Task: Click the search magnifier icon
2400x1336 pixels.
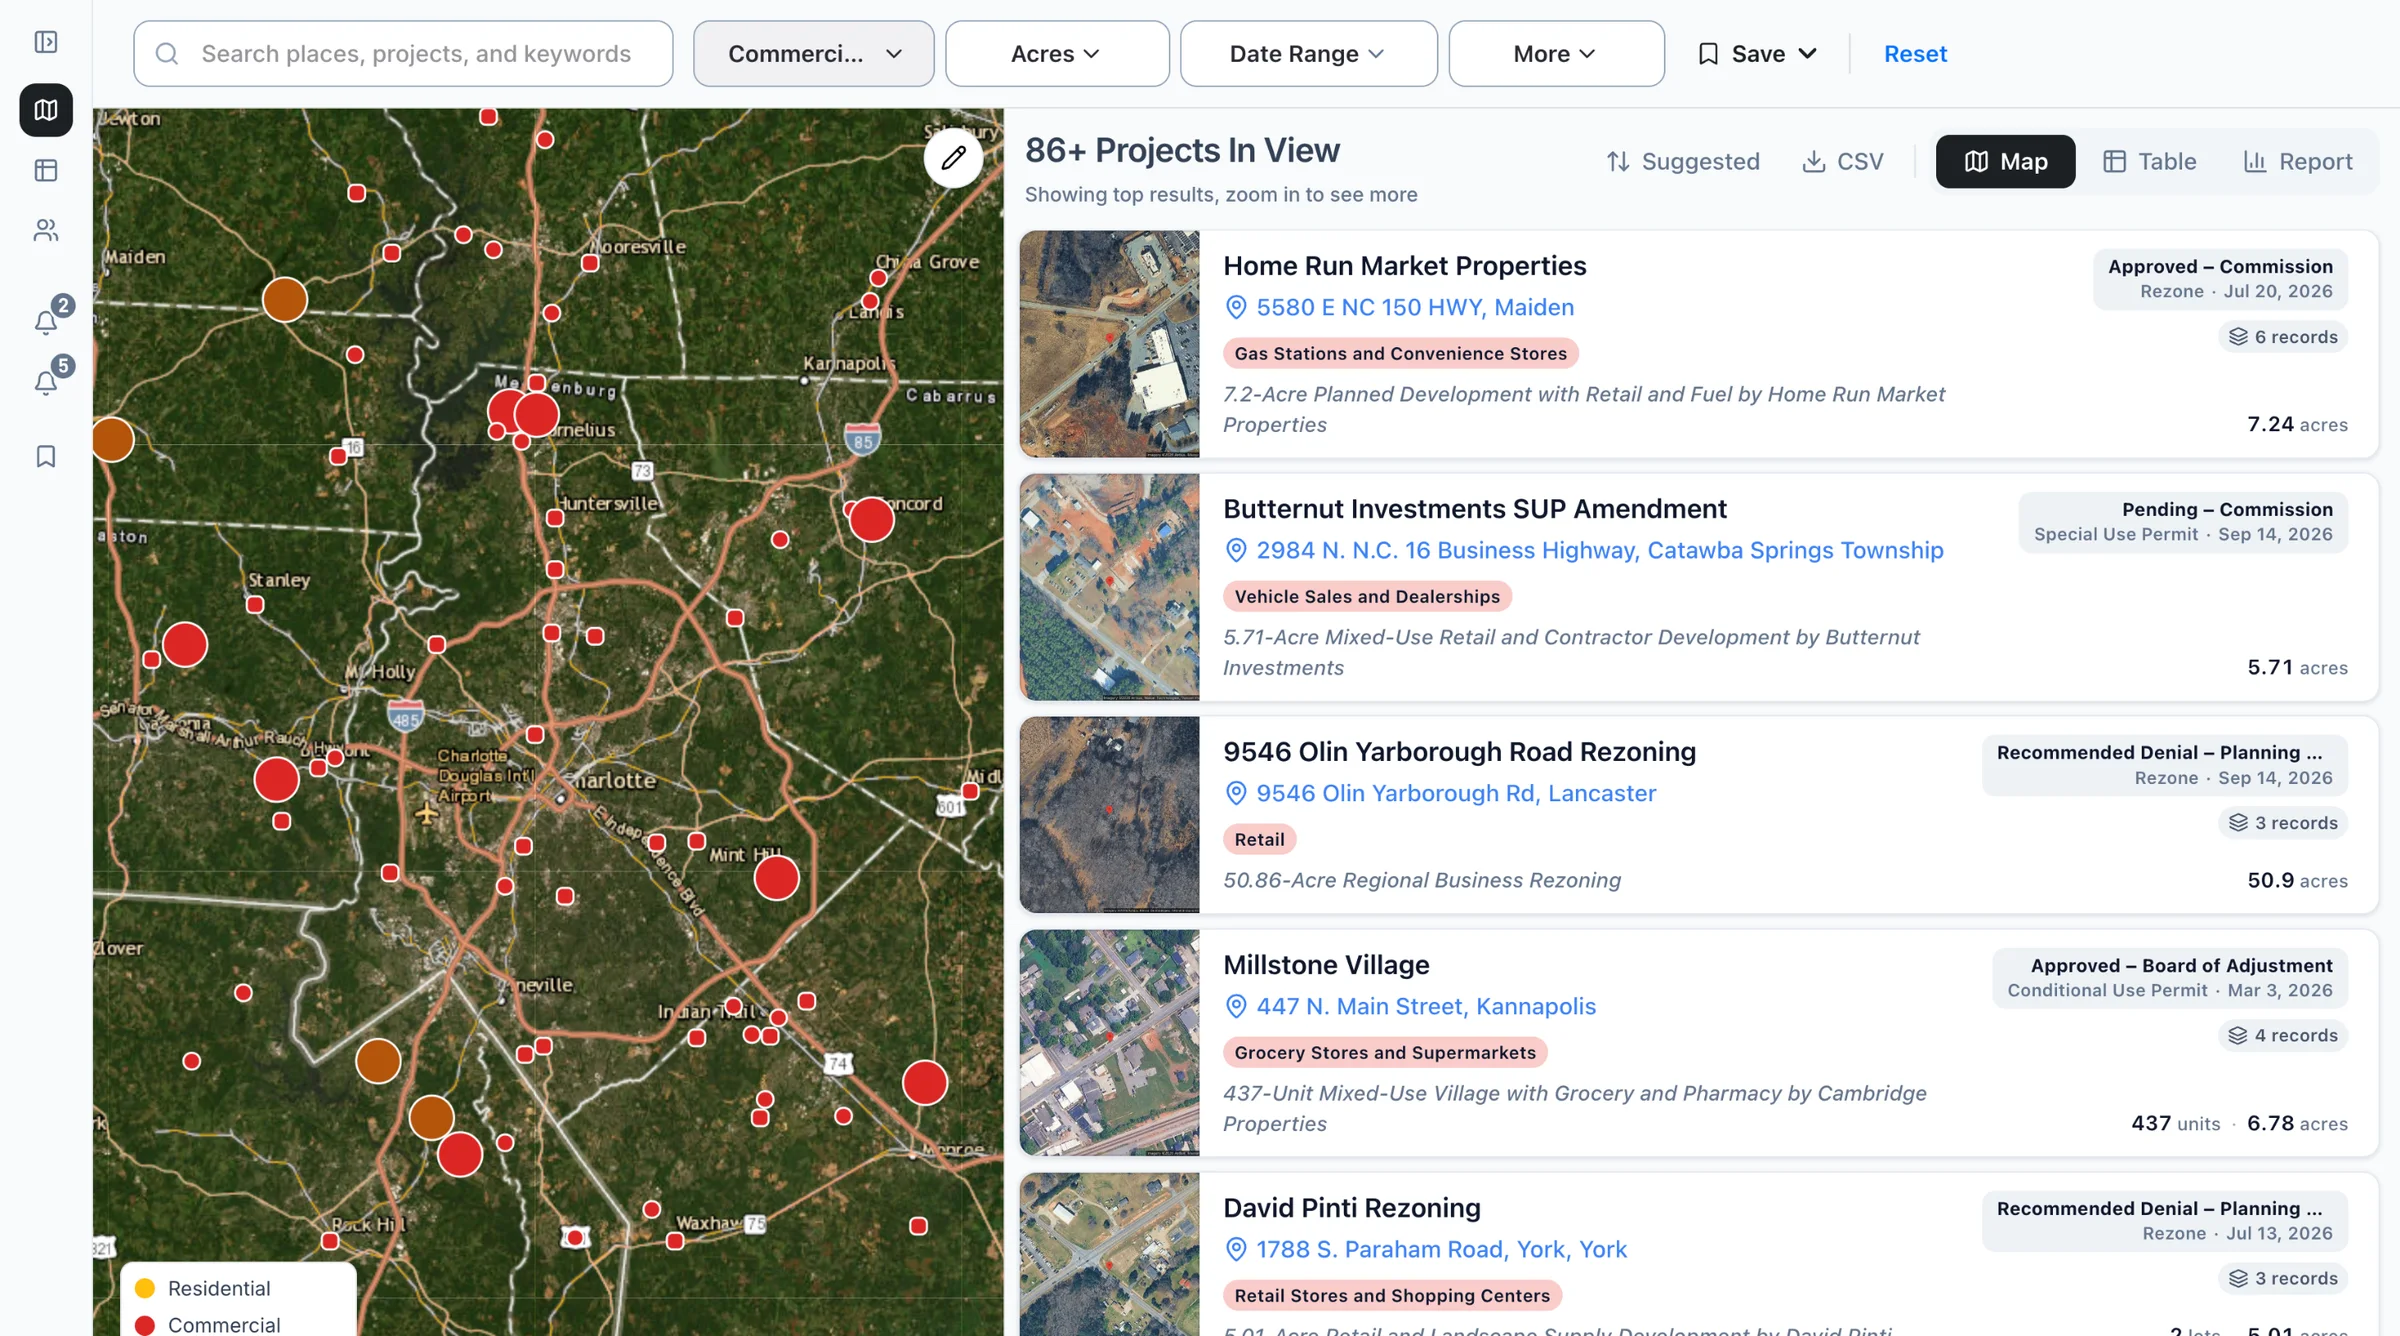Action: pyautogui.click(x=167, y=54)
